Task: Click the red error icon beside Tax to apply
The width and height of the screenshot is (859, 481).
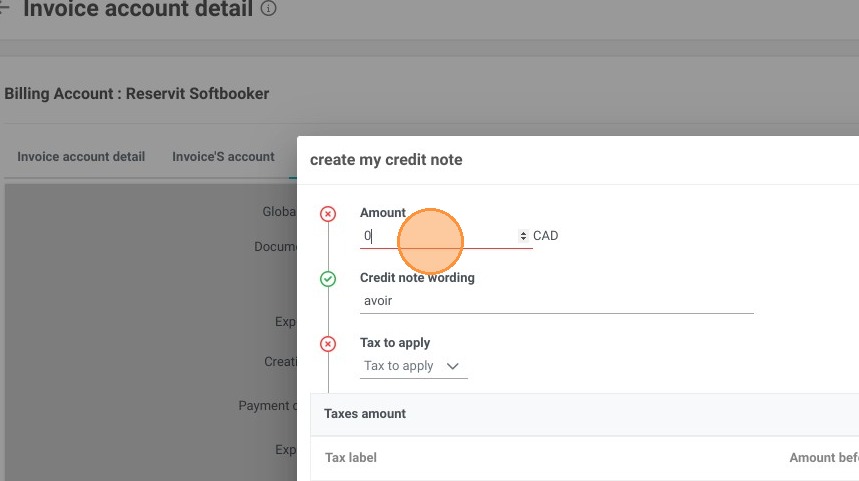Action: [x=328, y=344]
